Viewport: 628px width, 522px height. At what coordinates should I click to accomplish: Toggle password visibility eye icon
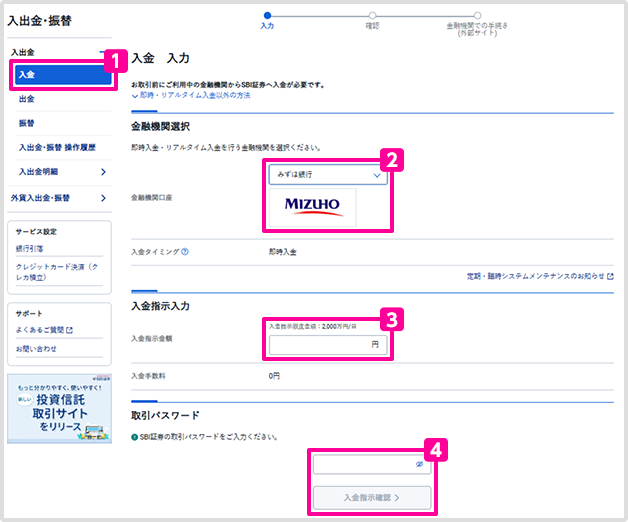pyautogui.click(x=419, y=464)
